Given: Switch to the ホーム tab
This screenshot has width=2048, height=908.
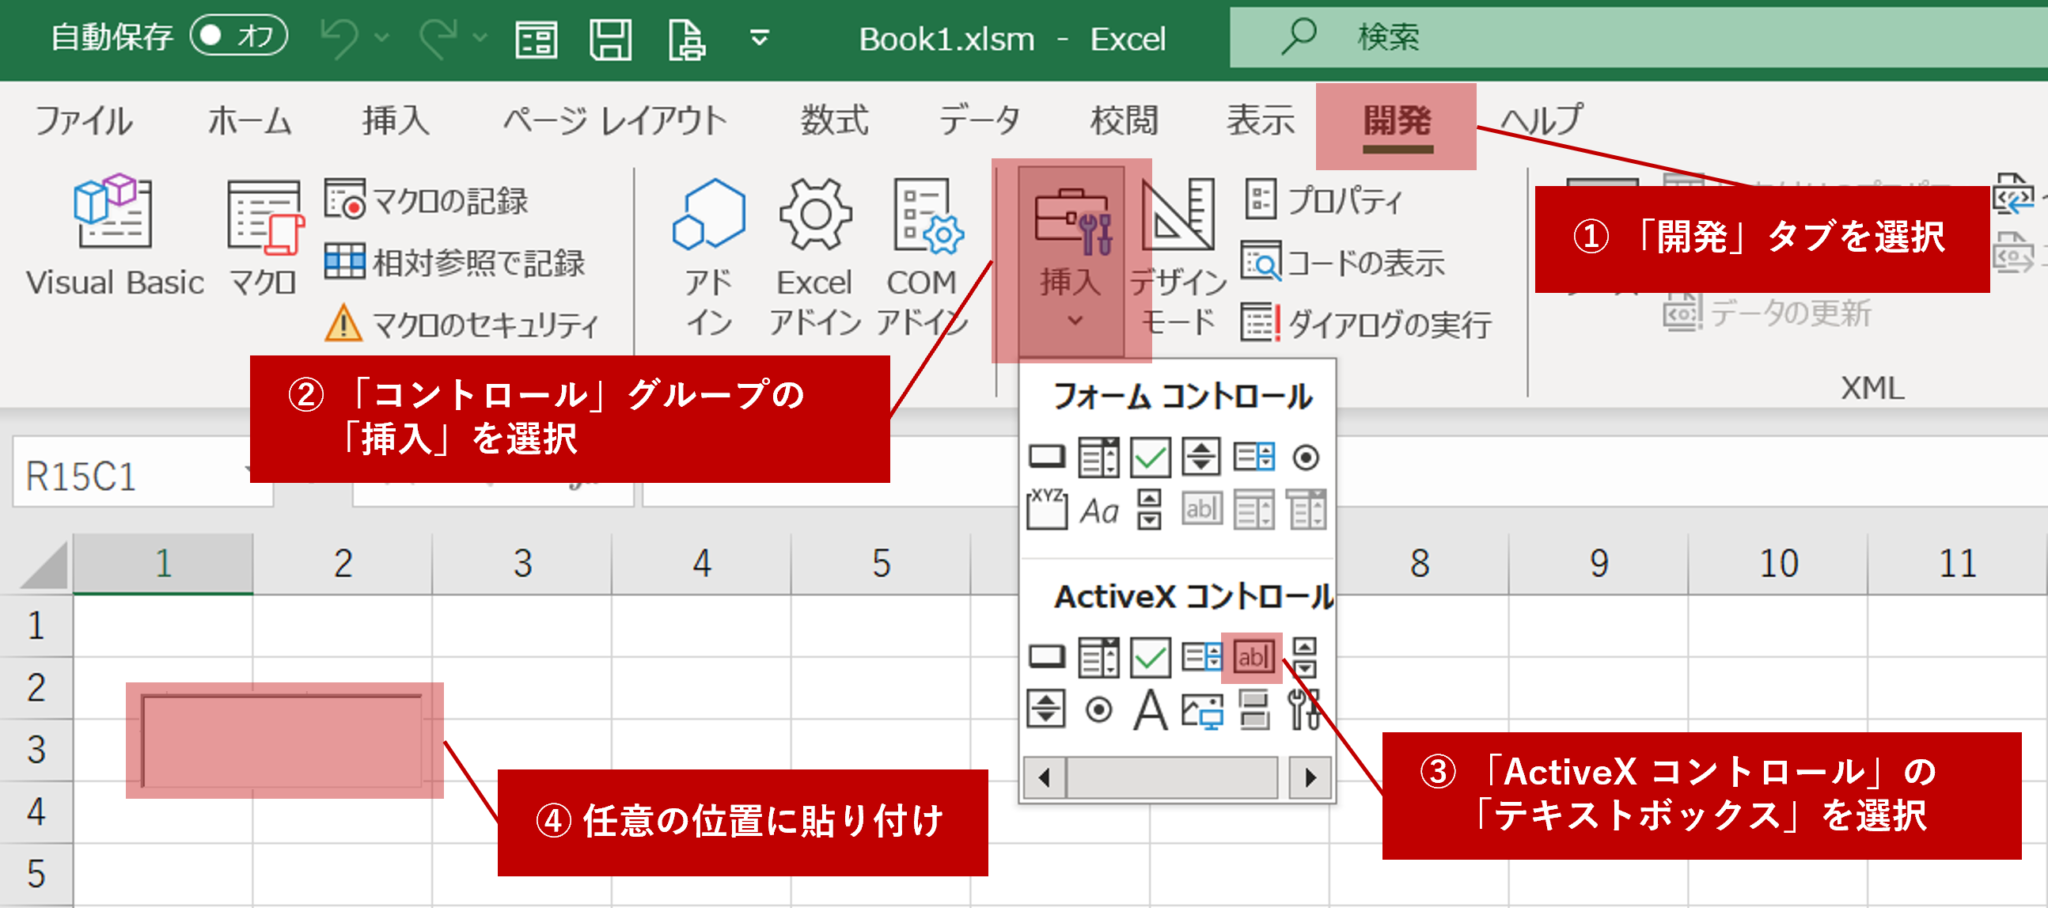Looking at the screenshot, I should (x=250, y=120).
